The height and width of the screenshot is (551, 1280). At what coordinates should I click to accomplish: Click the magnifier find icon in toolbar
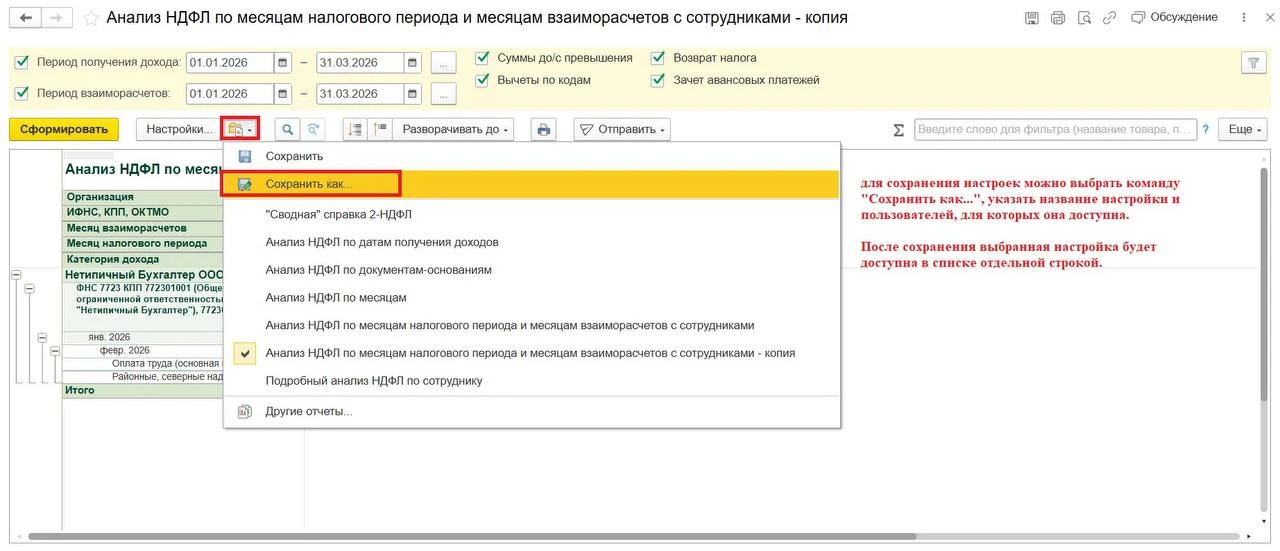[288, 129]
